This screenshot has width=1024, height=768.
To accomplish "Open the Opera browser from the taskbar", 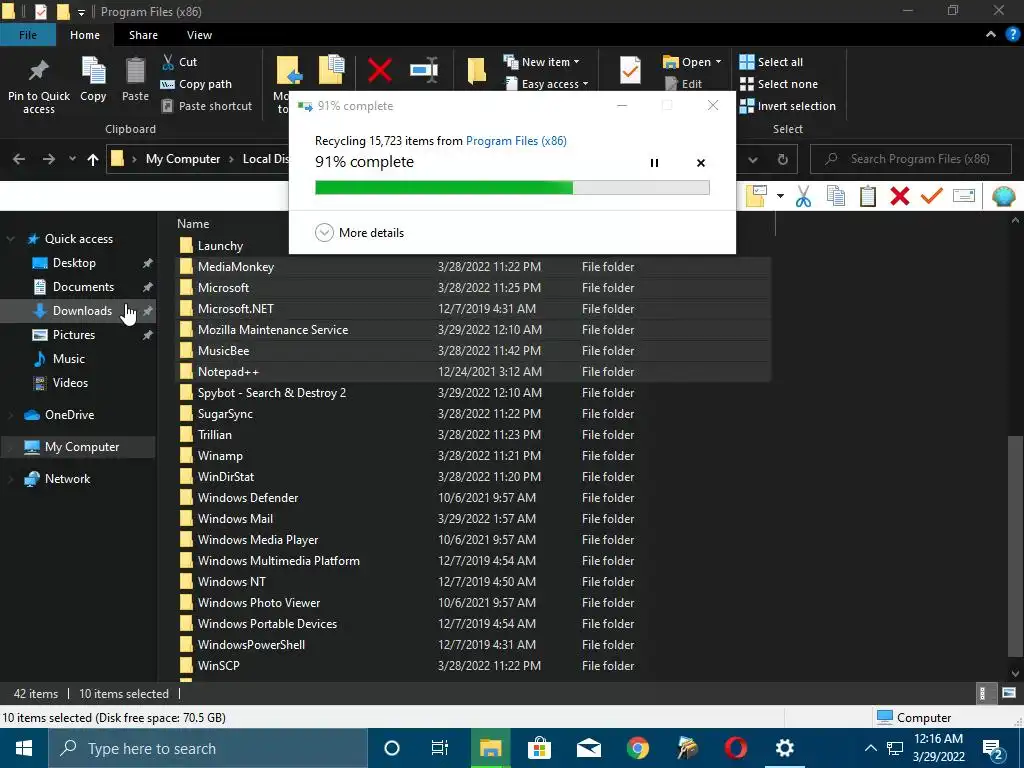I will point(735,748).
